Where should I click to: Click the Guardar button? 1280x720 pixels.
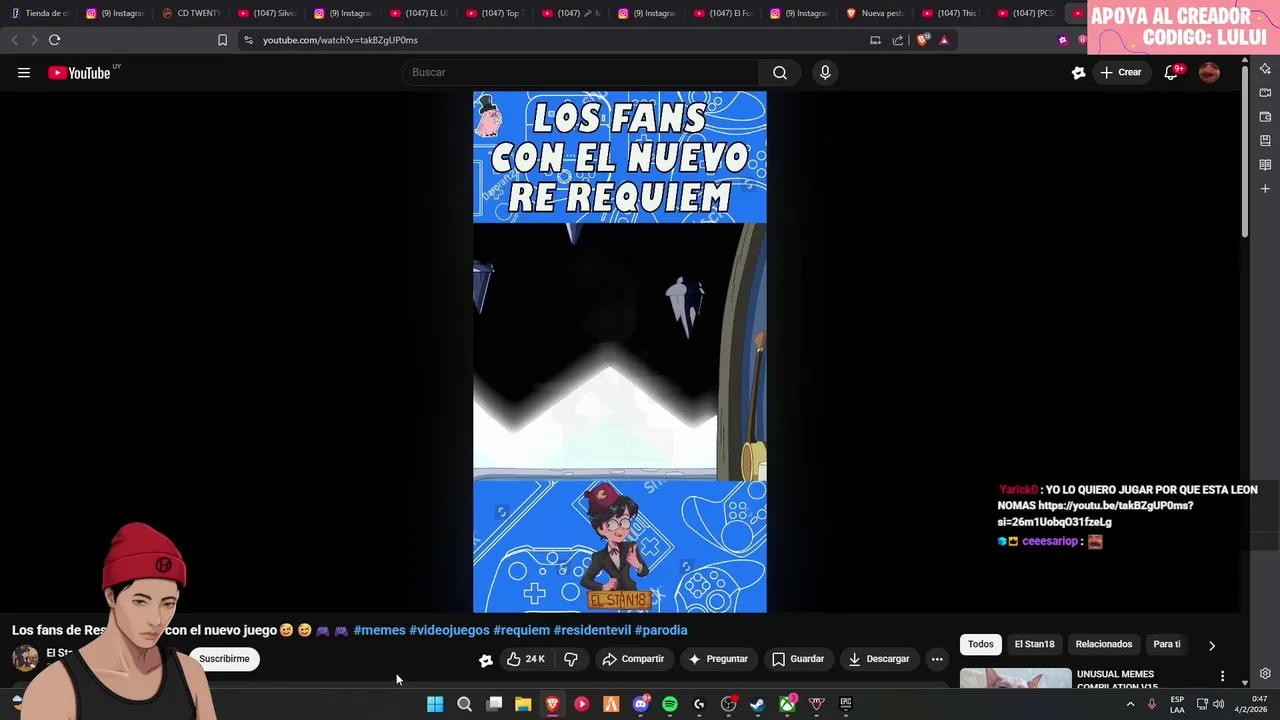click(x=798, y=659)
